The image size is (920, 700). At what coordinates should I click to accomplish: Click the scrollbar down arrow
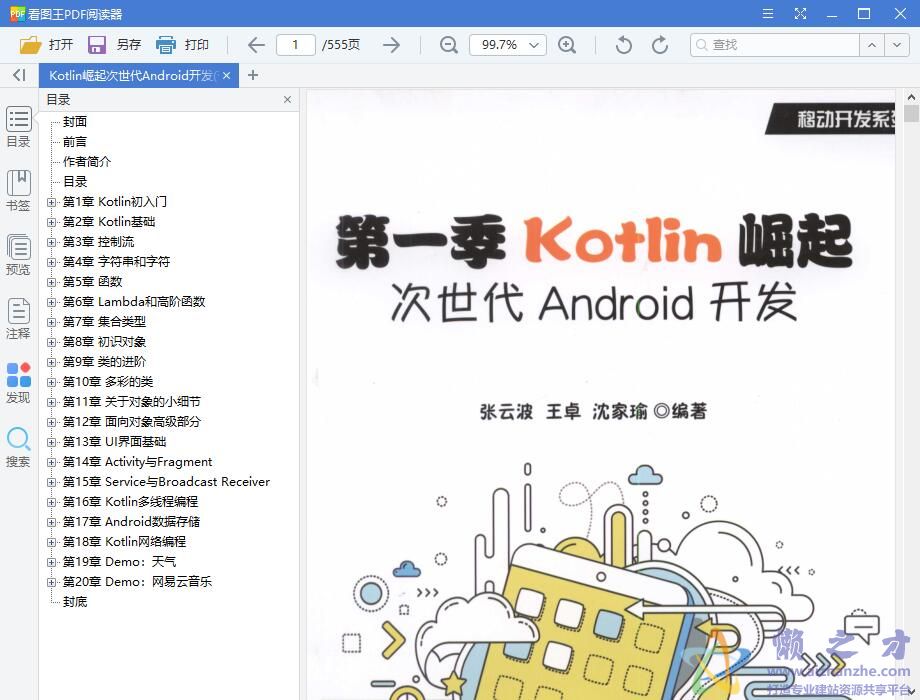[911, 692]
